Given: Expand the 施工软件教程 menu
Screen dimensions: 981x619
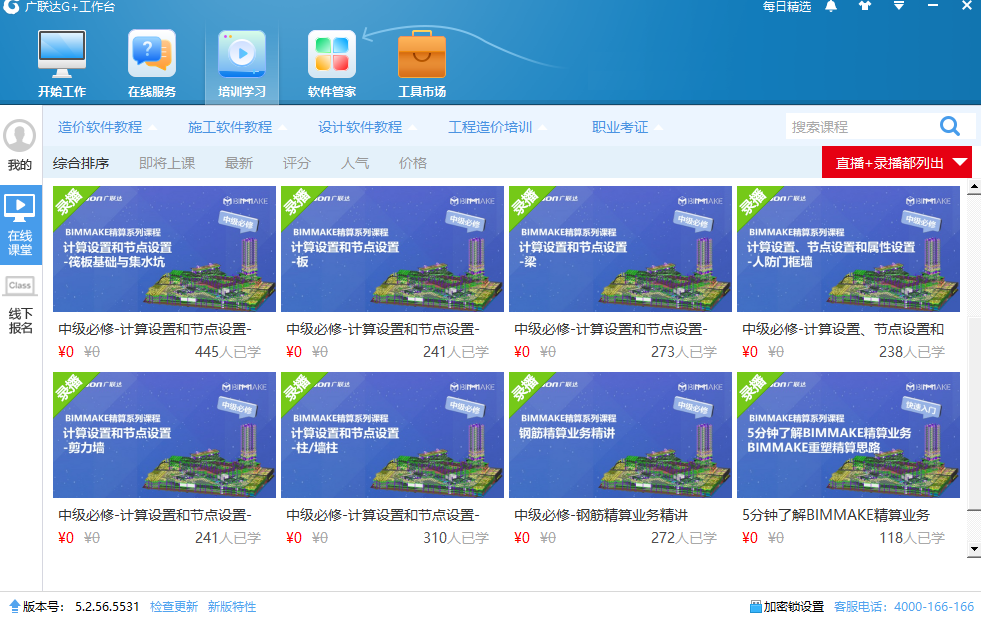Looking at the screenshot, I should coord(237,127).
